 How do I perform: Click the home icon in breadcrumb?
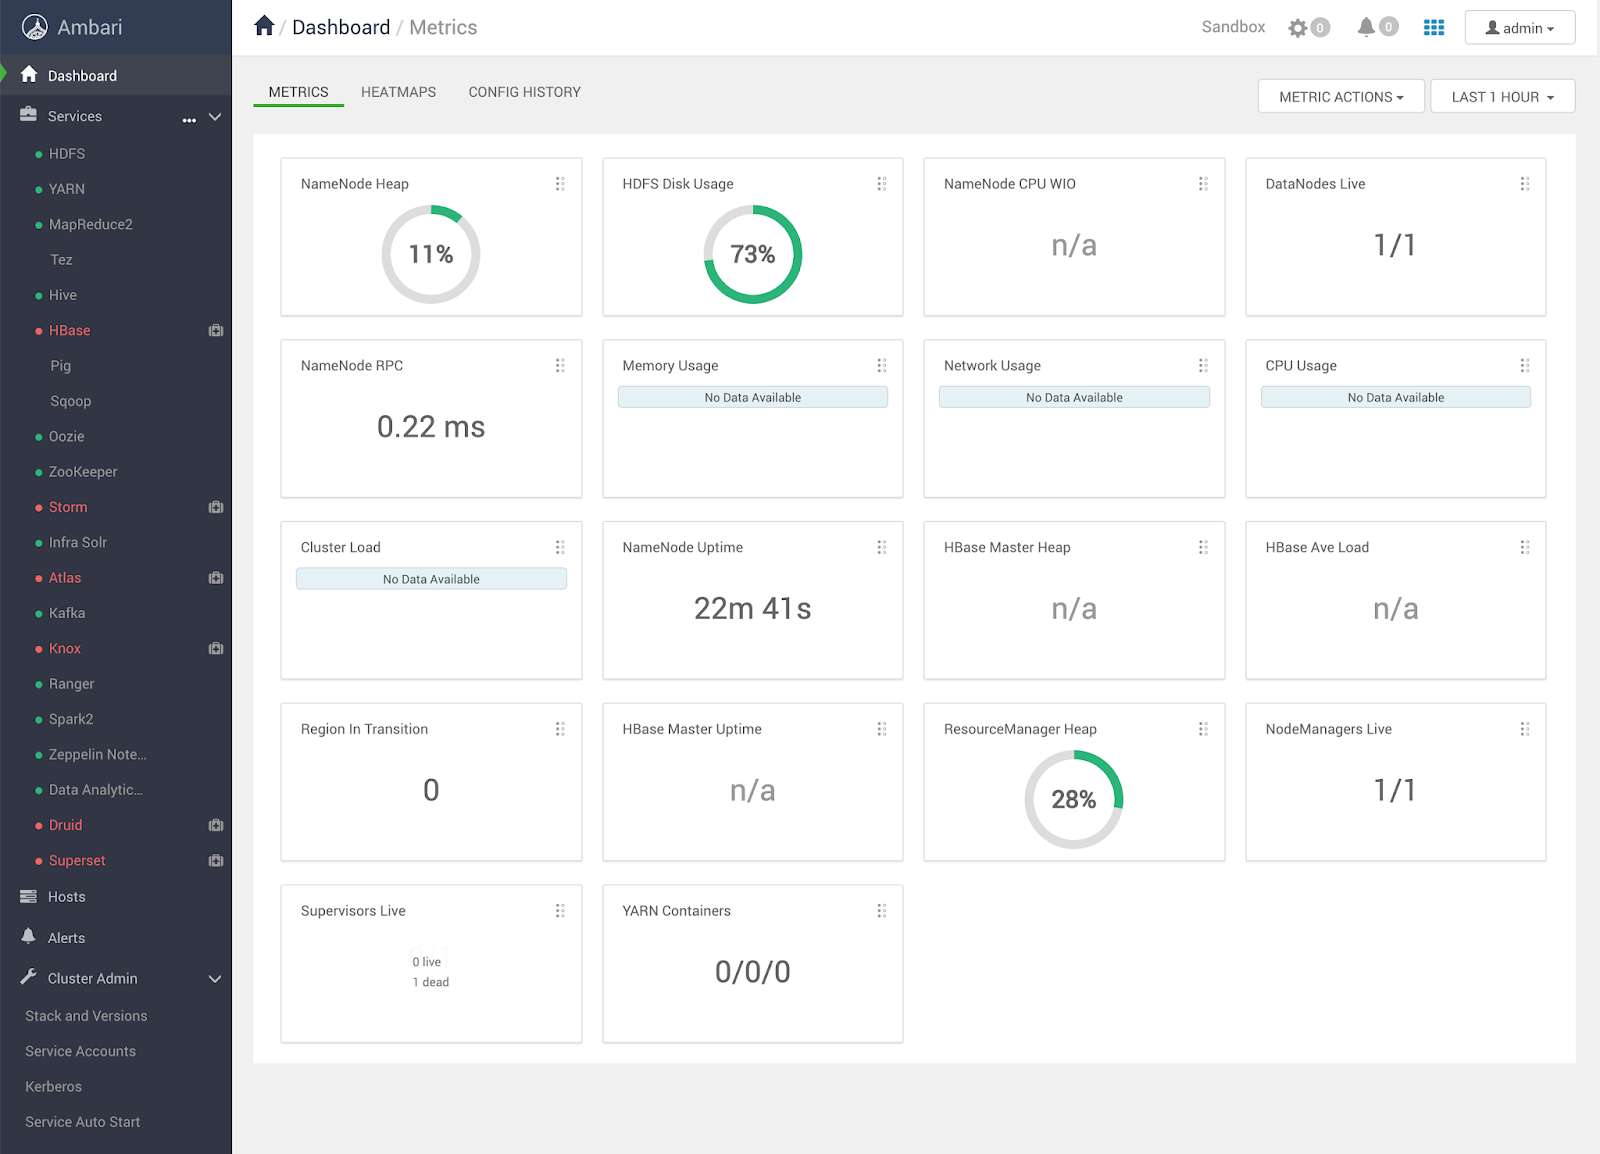coord(264,26)
